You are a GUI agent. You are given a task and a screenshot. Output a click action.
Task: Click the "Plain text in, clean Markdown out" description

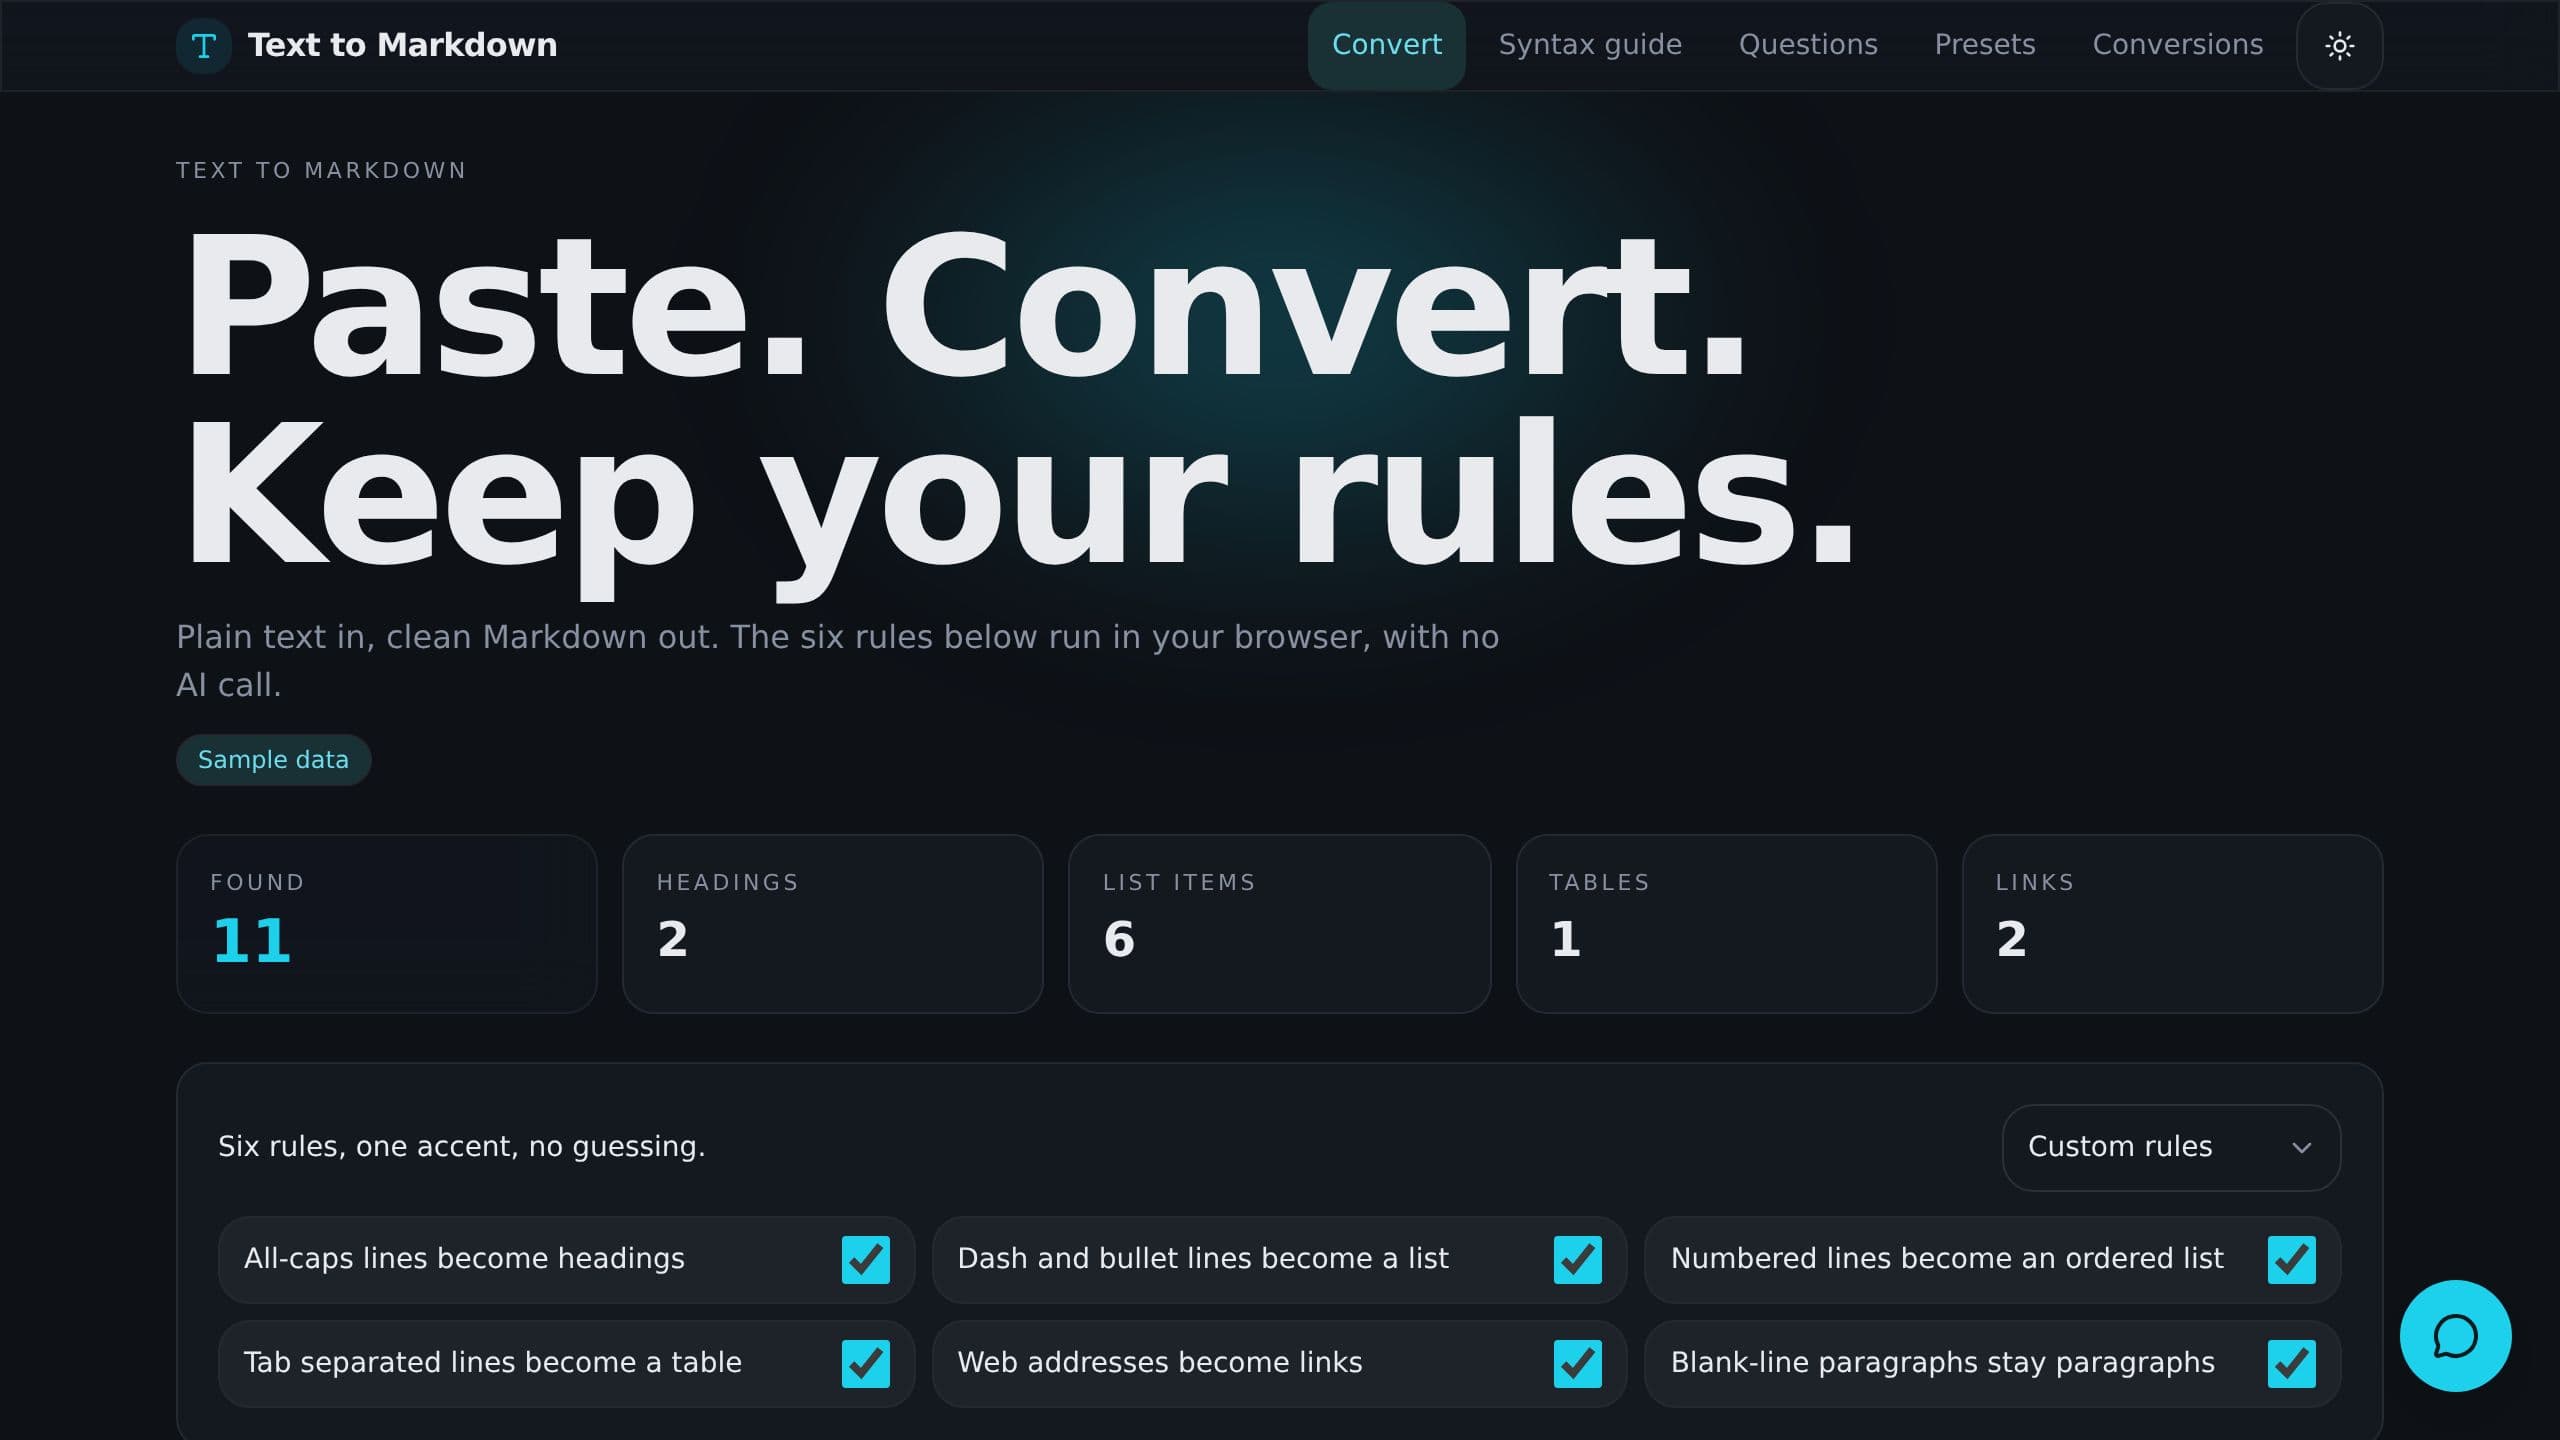coord(837,661)
